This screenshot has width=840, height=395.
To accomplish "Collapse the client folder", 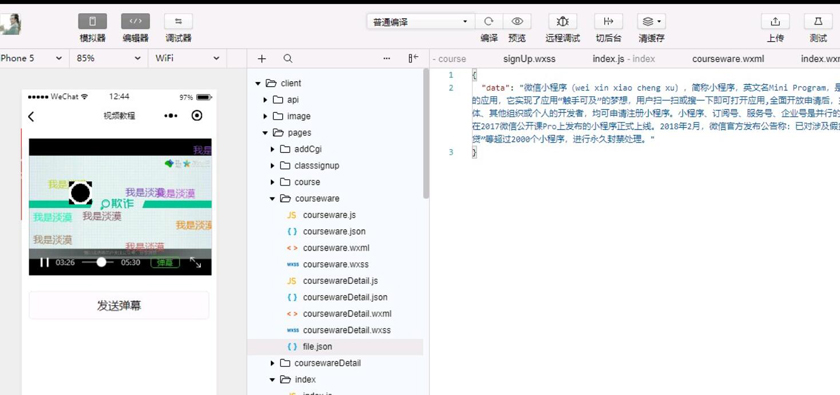I will 258,84.
